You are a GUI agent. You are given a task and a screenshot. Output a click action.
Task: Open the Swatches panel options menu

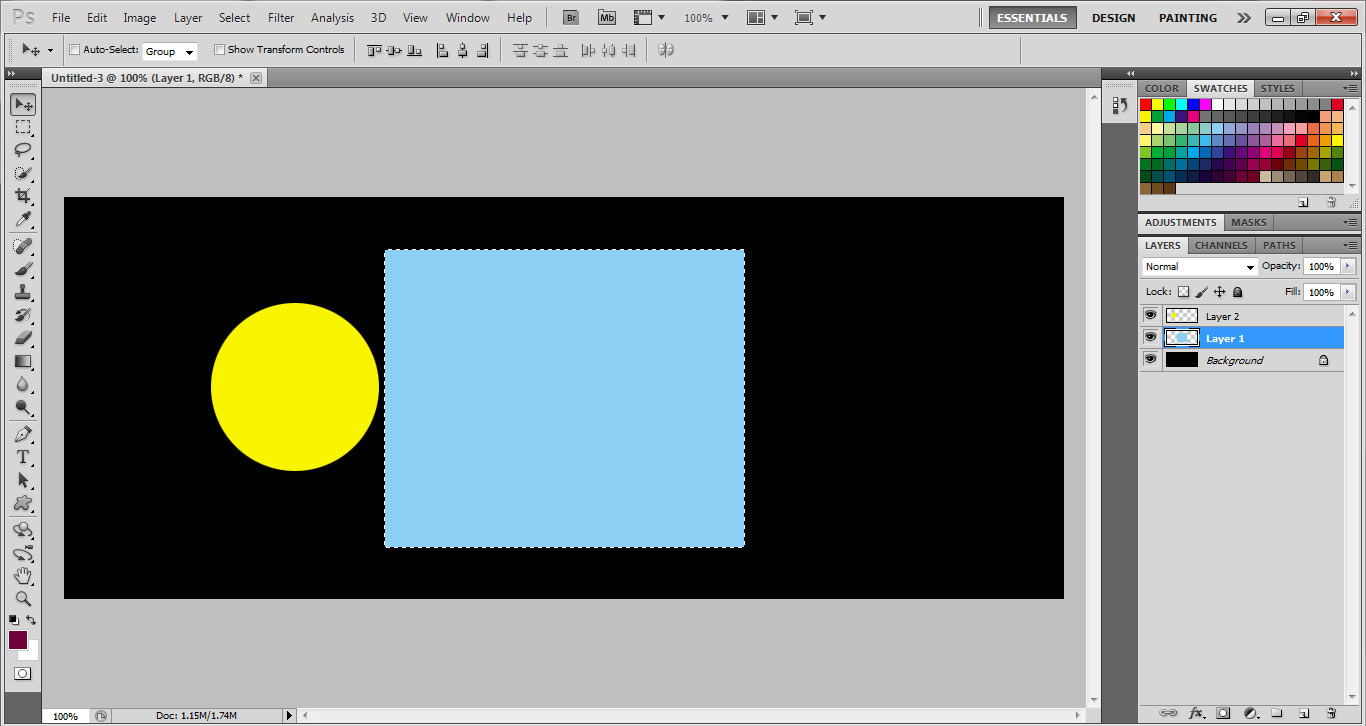(x=1352, y=88)
